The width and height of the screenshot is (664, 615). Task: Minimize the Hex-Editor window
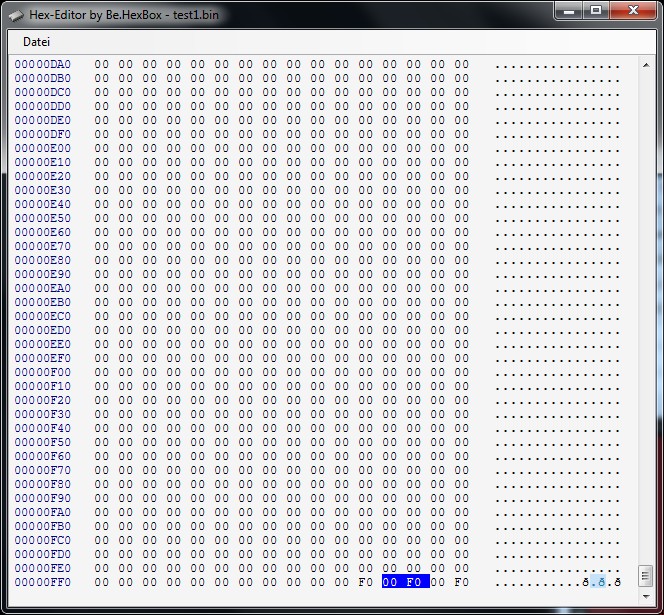(x=571, y=10)
